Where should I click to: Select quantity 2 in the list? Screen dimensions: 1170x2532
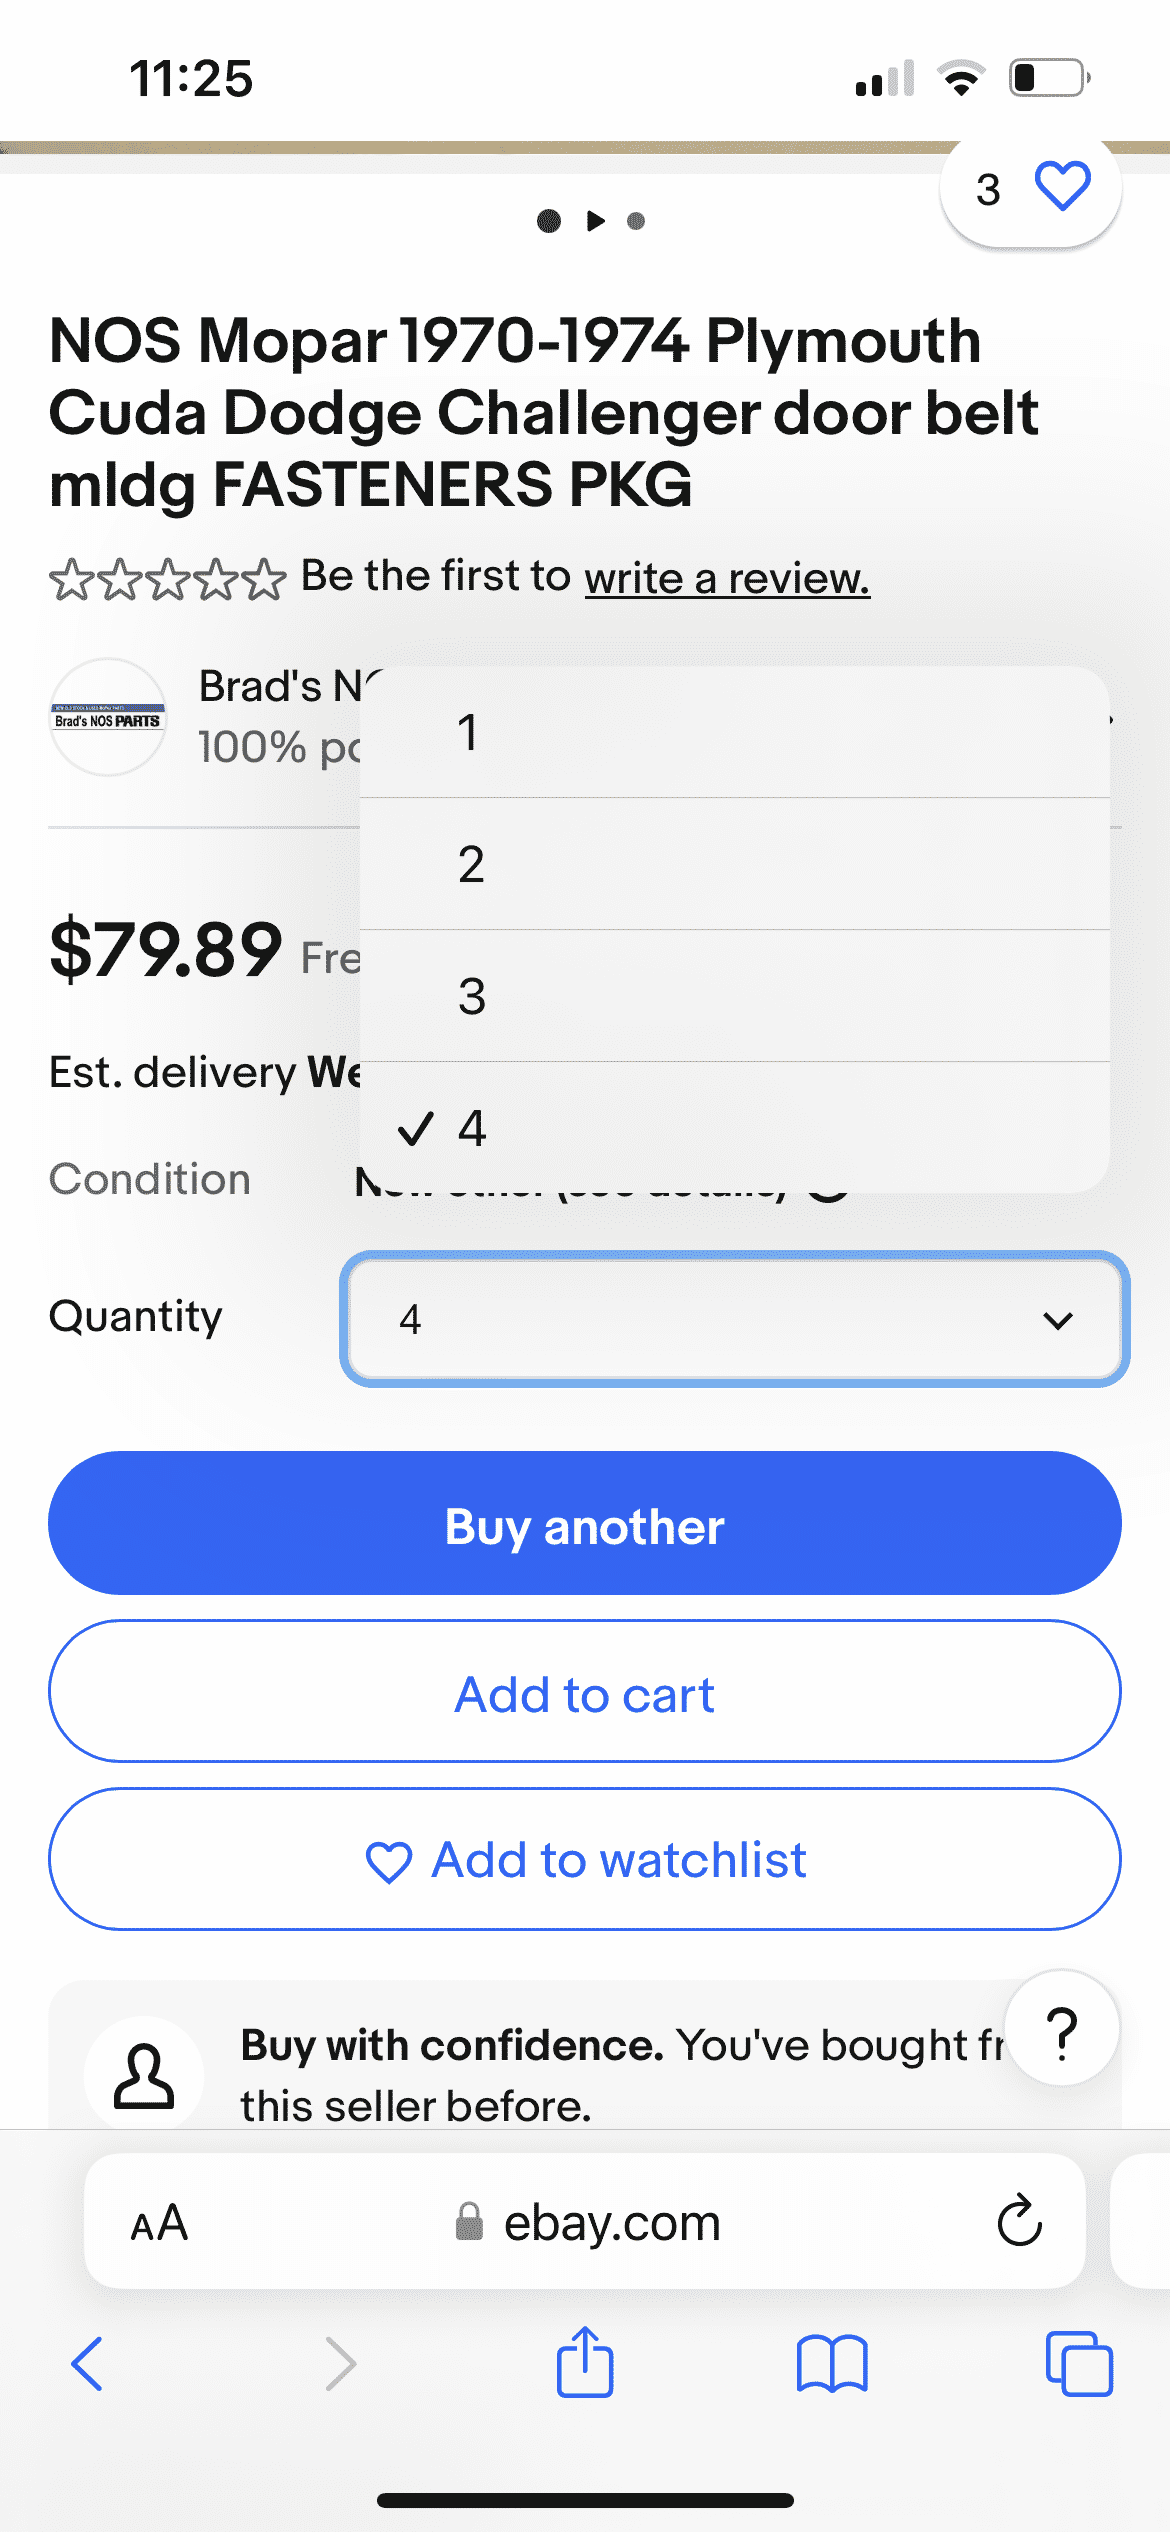735,864
